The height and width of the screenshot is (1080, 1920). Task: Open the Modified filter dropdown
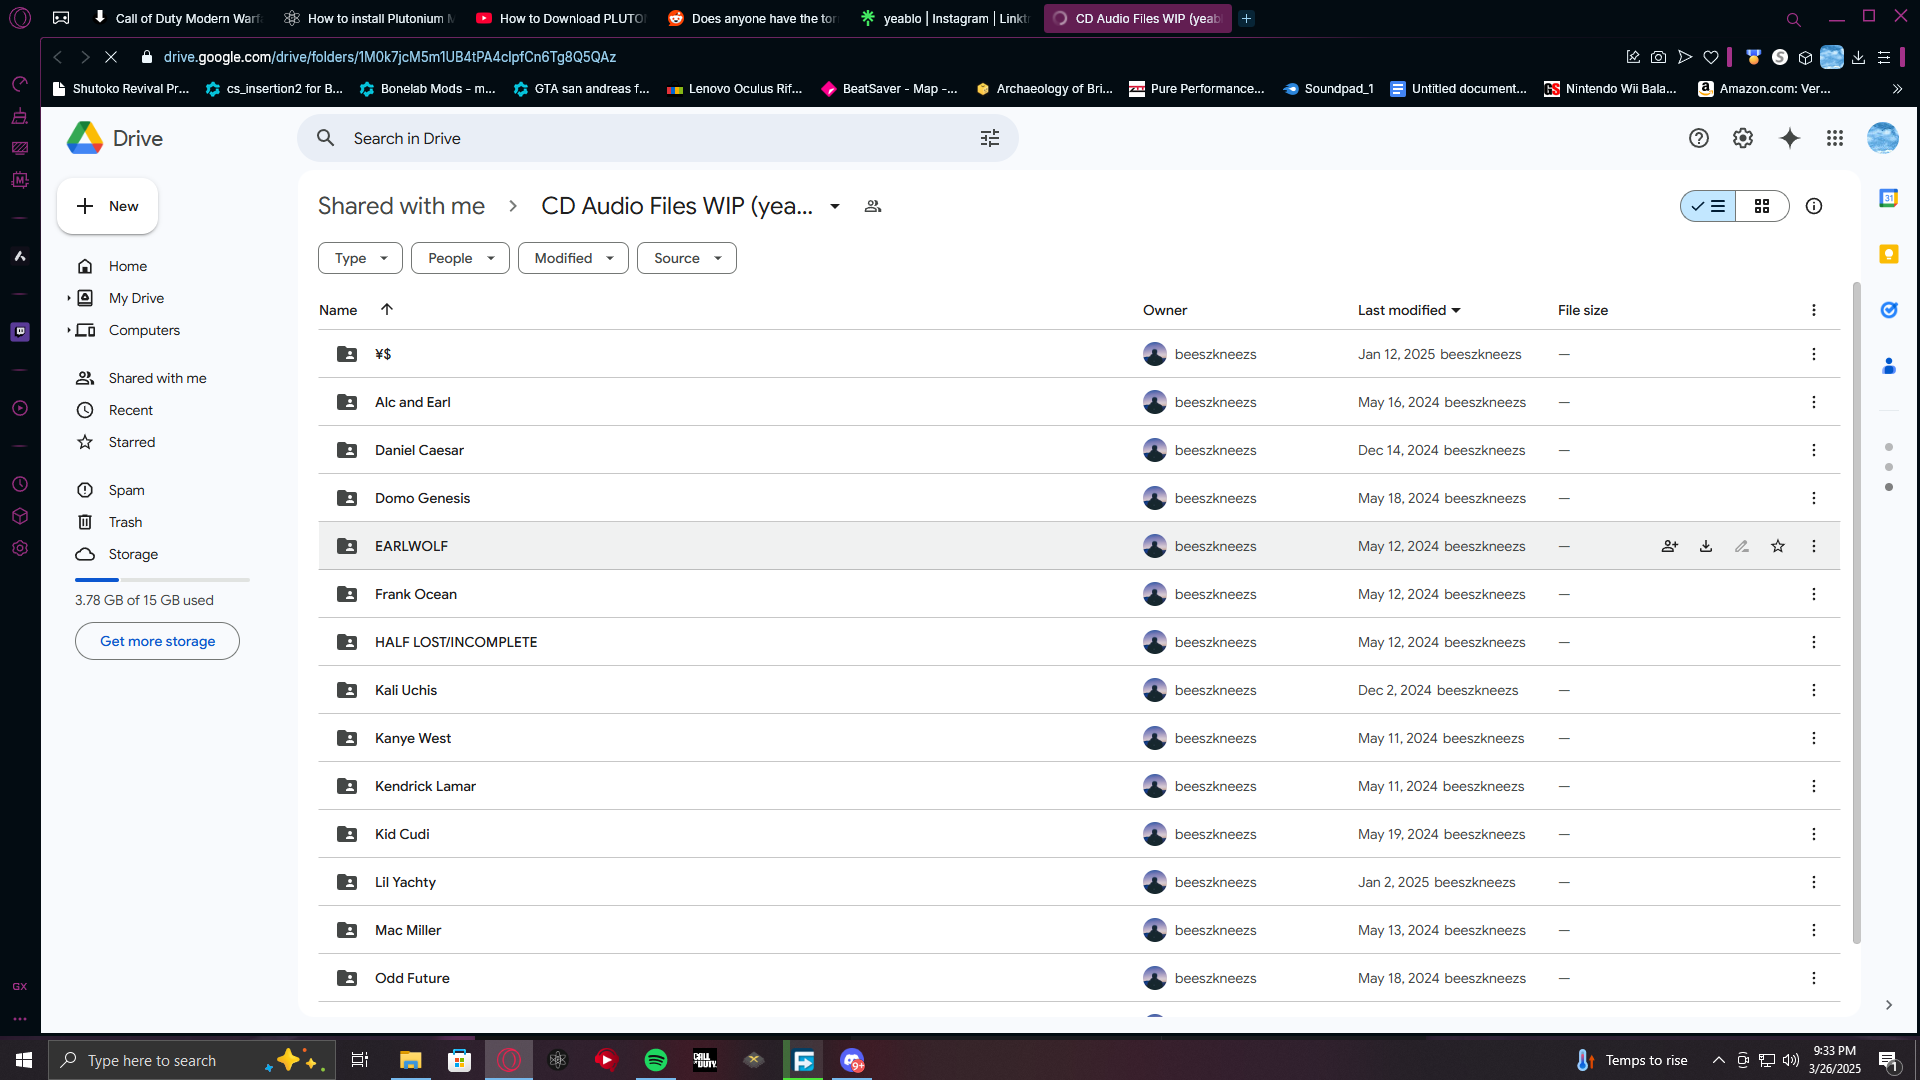(573, 258)
